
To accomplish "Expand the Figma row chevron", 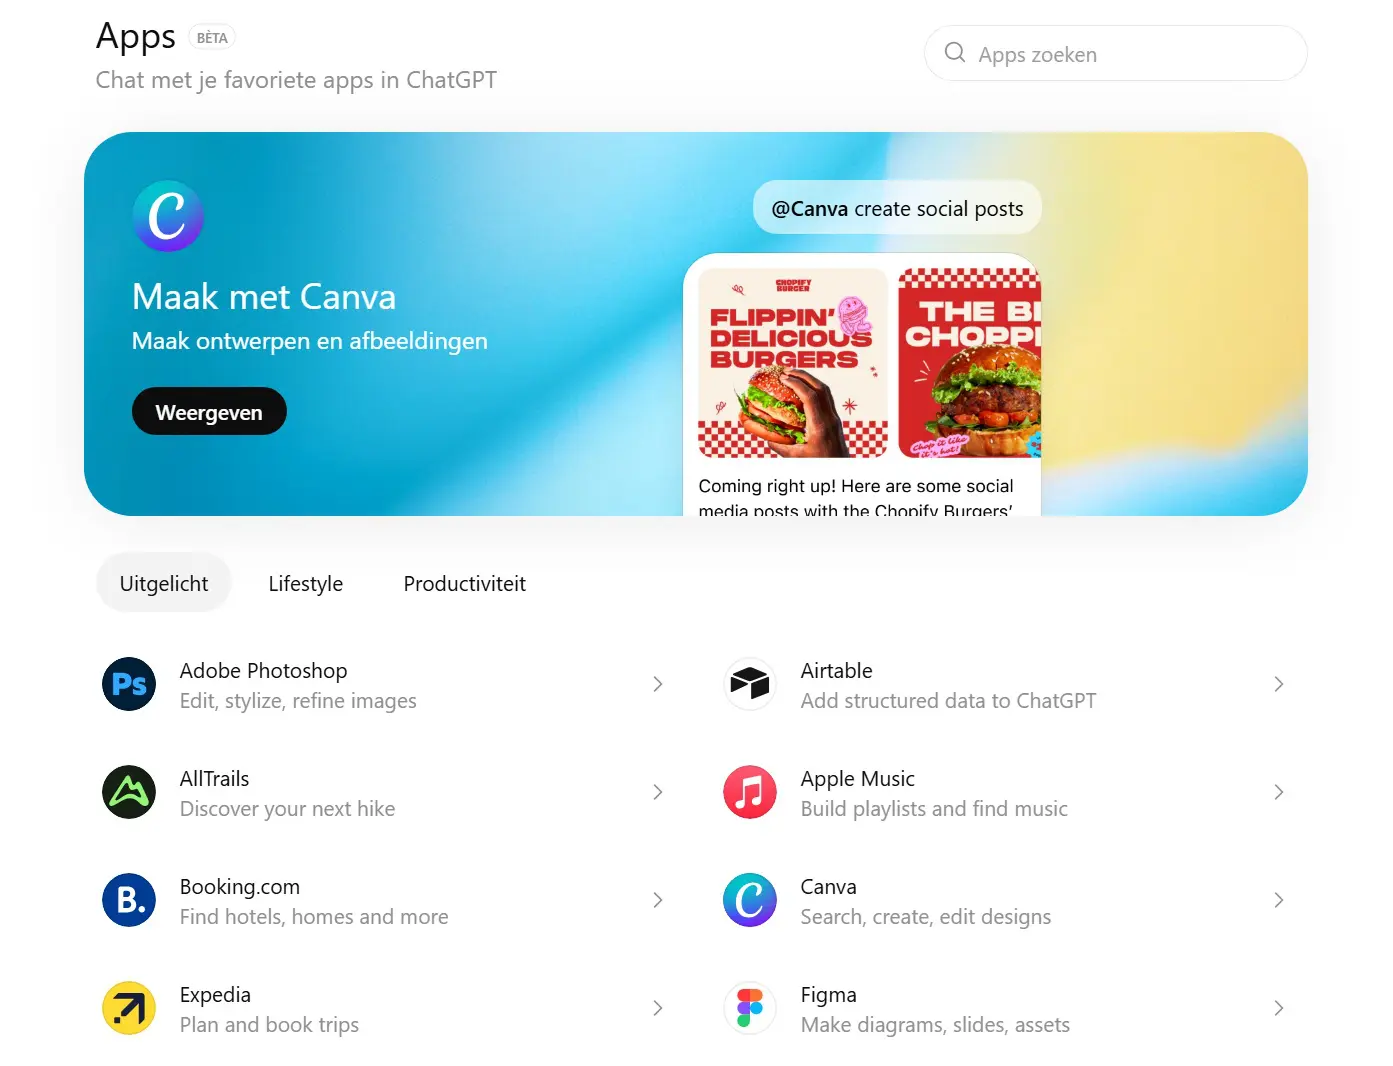I will (1279, 1008).
